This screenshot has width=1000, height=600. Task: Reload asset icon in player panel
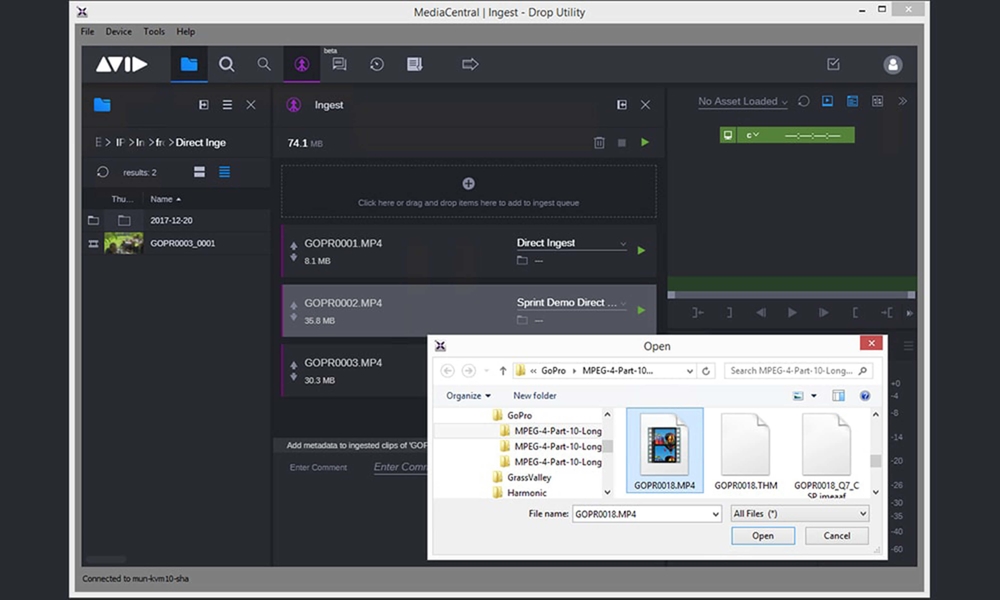click(x=804, y=101)
